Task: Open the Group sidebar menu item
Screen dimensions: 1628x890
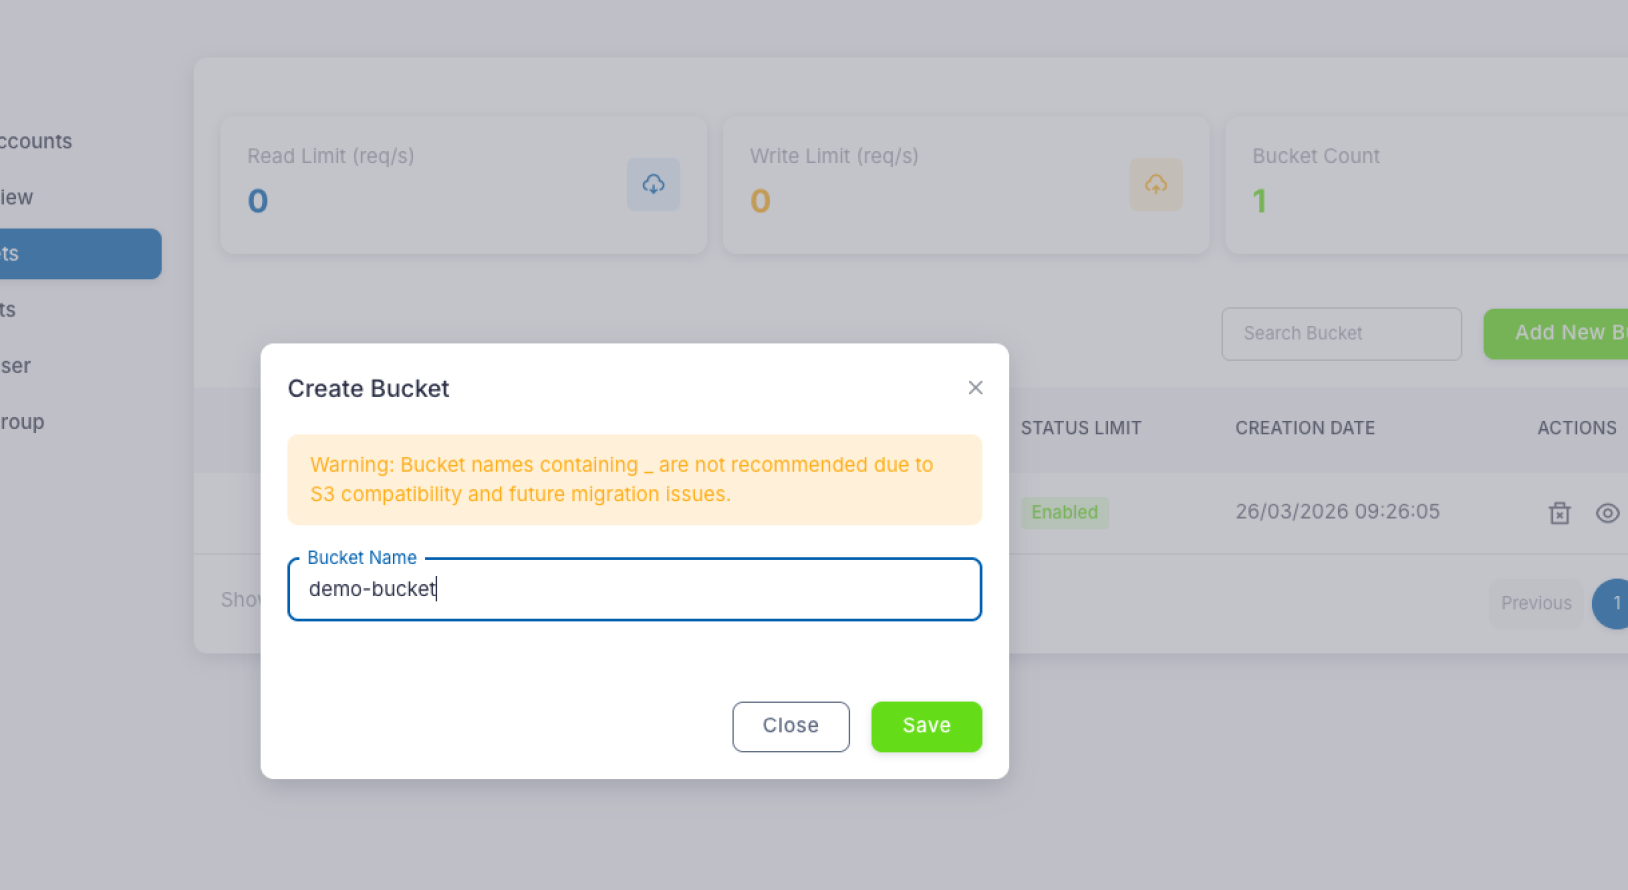Action: (x=22, y=422)
